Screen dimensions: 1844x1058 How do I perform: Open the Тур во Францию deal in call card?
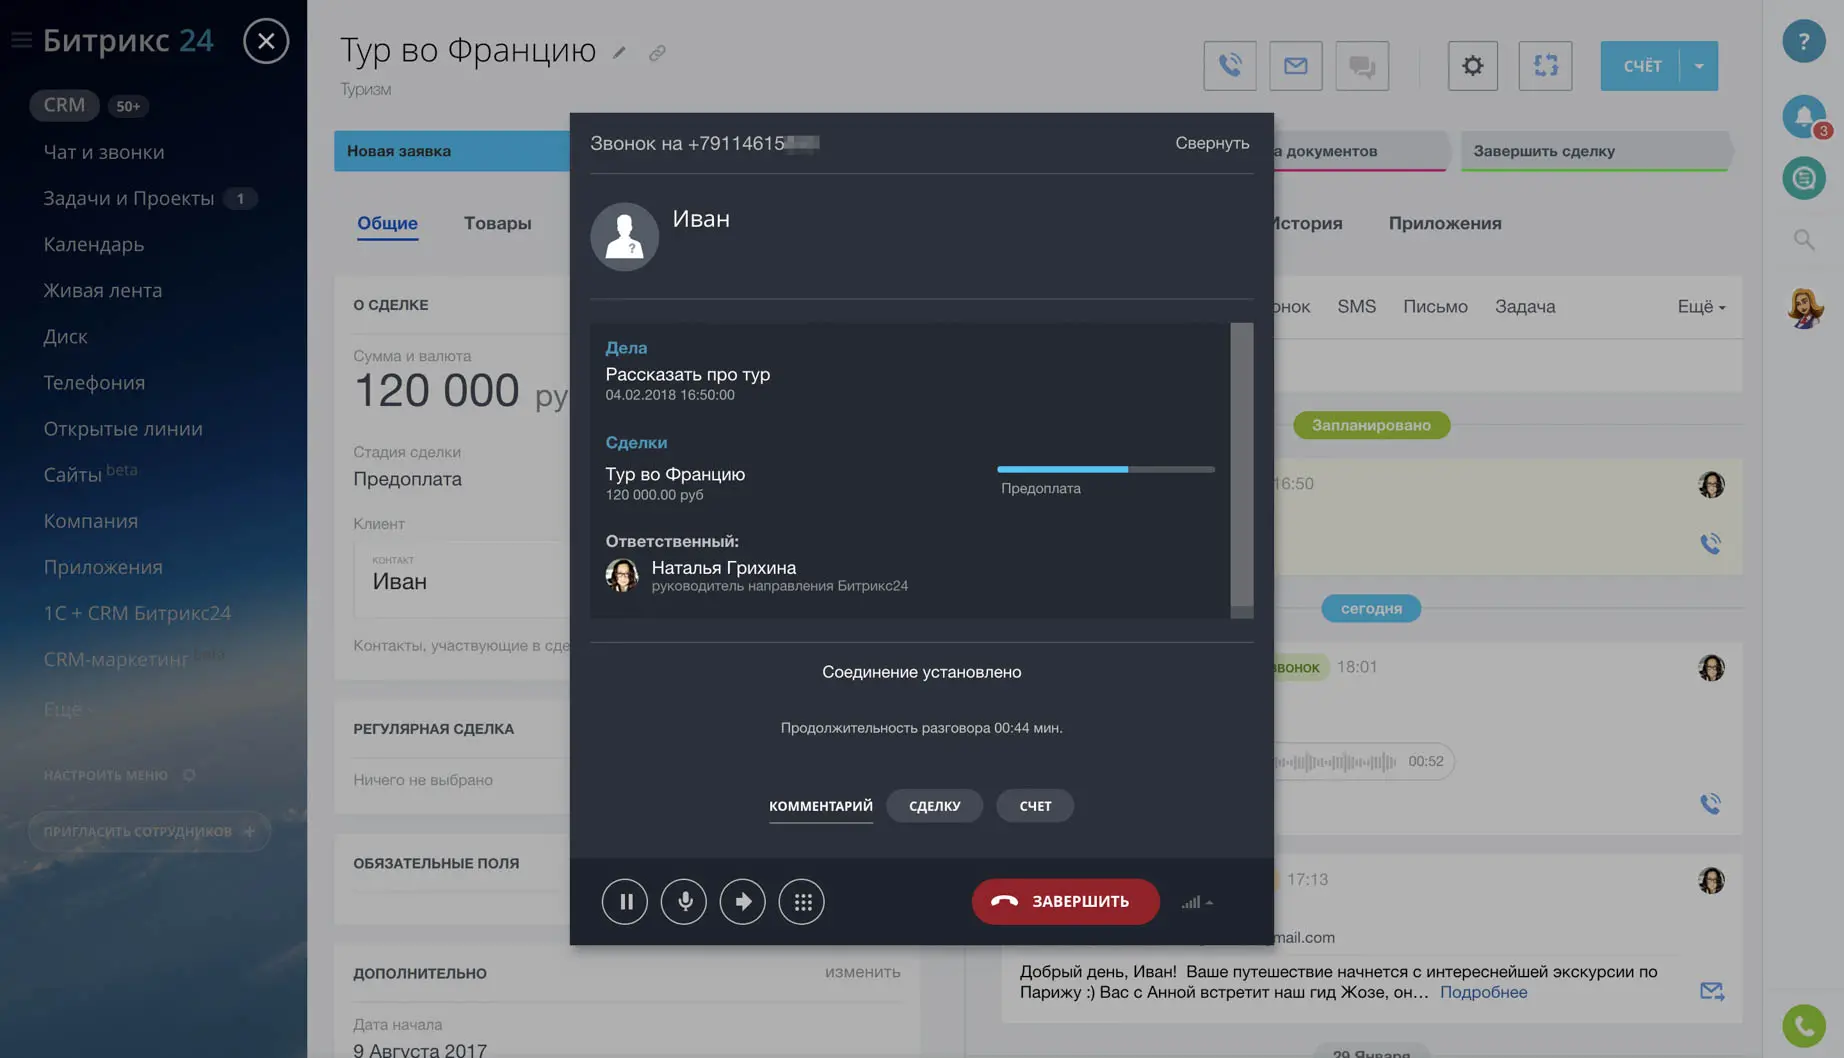click(675, 474)
